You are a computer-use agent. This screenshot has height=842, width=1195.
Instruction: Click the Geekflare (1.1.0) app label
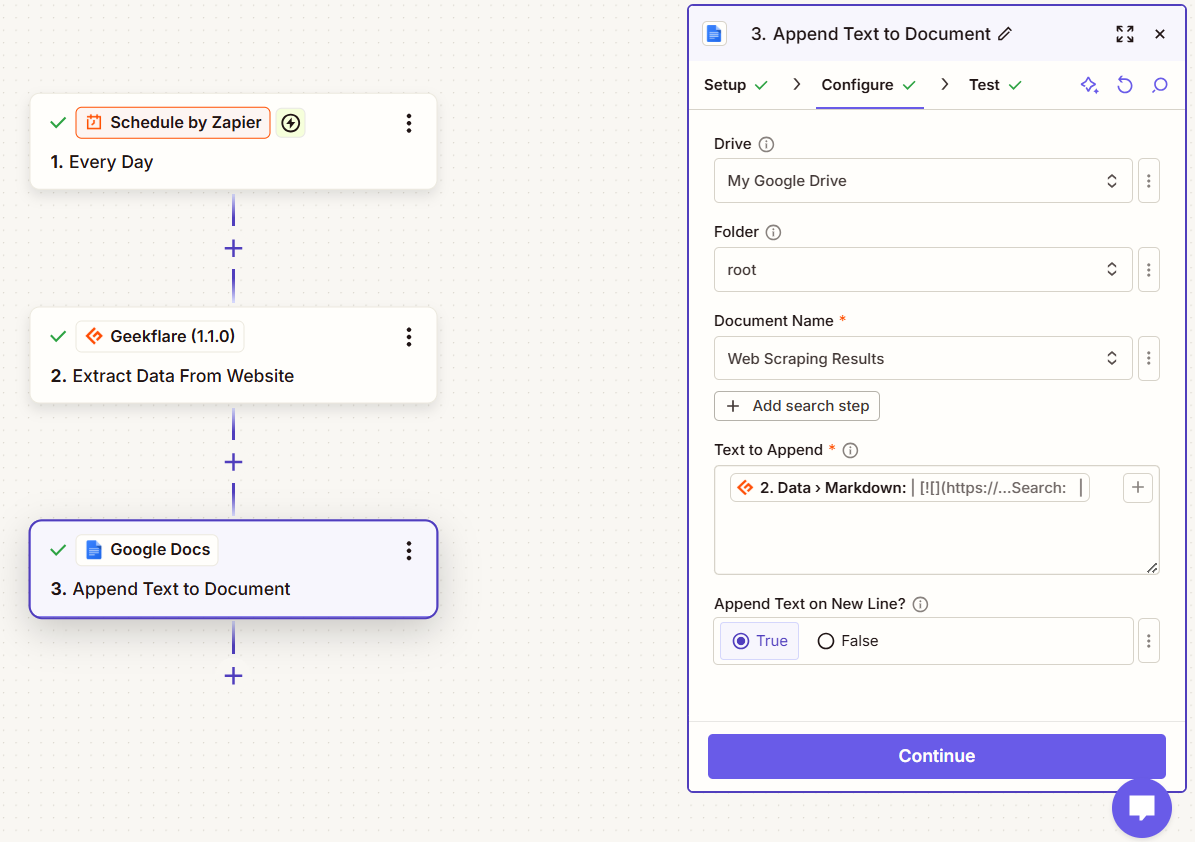[x=160, y=336]
